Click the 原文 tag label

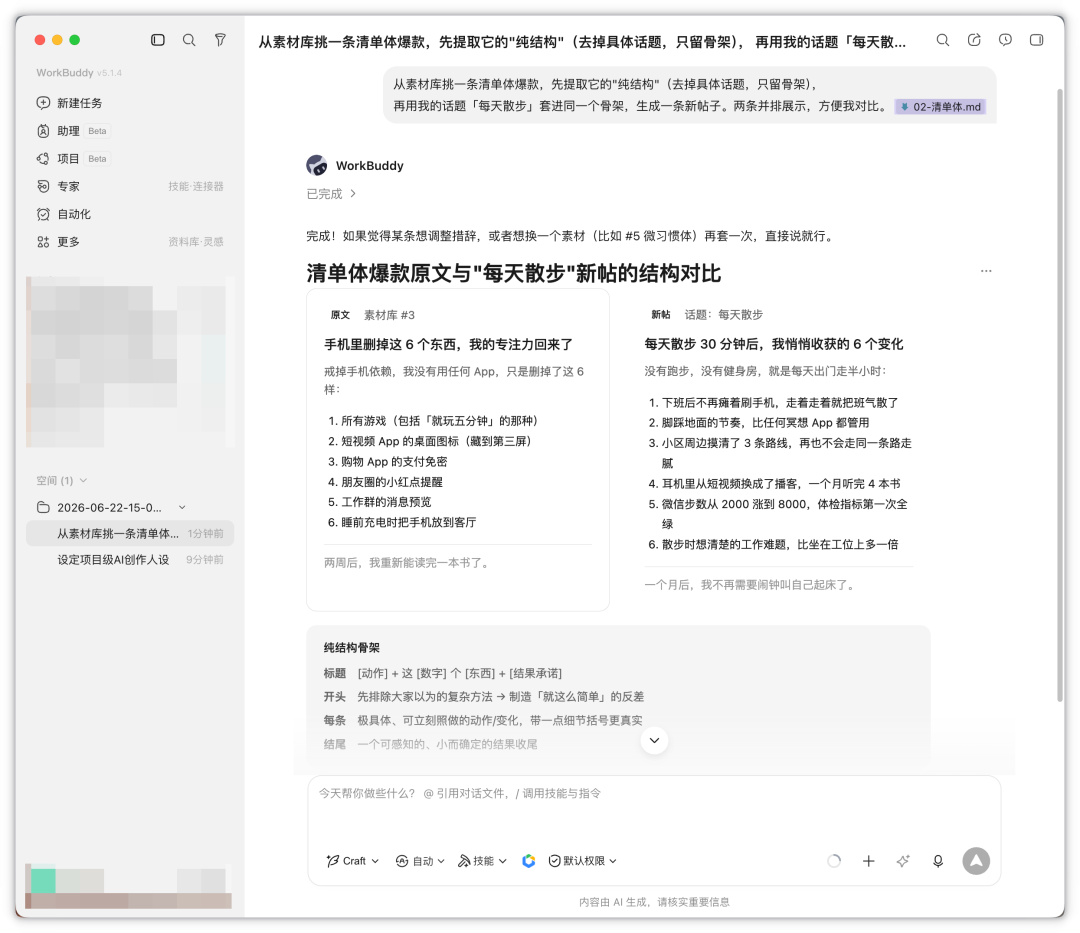point(340,315)
